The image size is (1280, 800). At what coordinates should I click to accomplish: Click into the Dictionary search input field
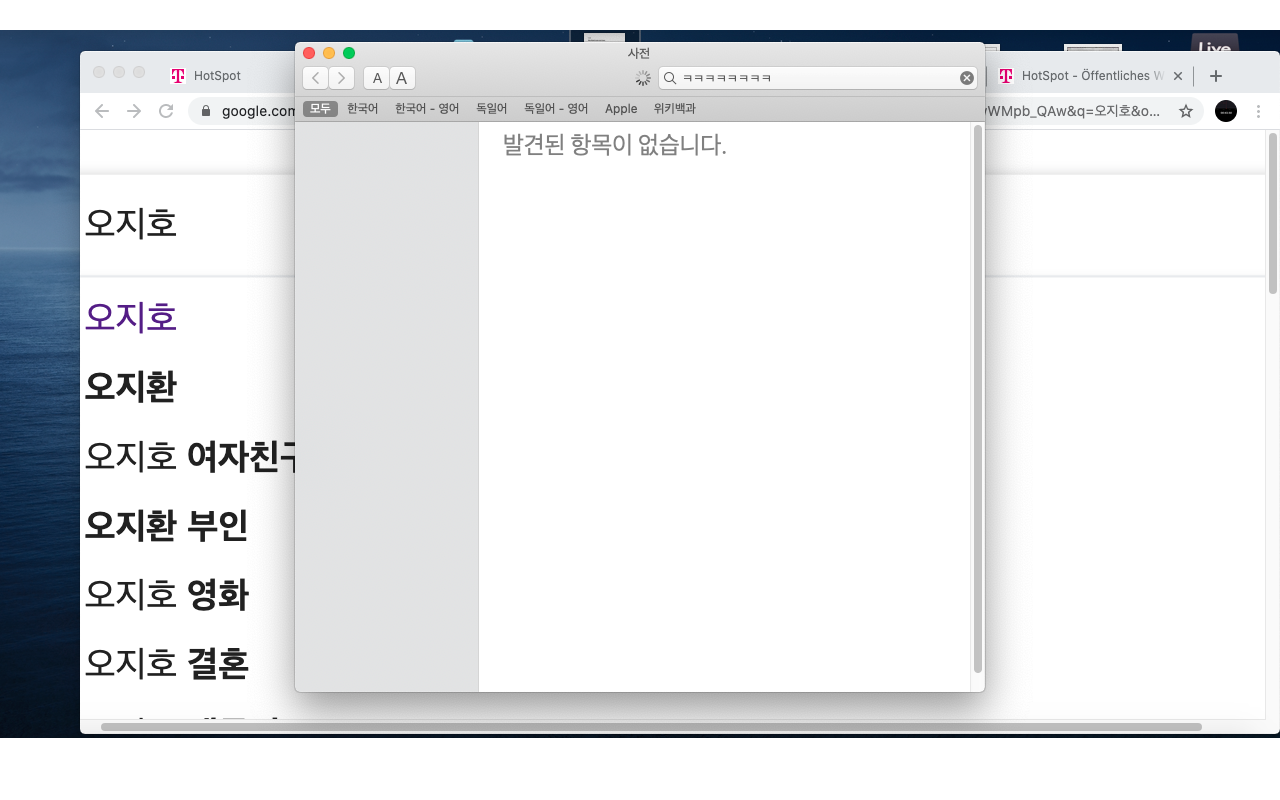pos(818,78)
